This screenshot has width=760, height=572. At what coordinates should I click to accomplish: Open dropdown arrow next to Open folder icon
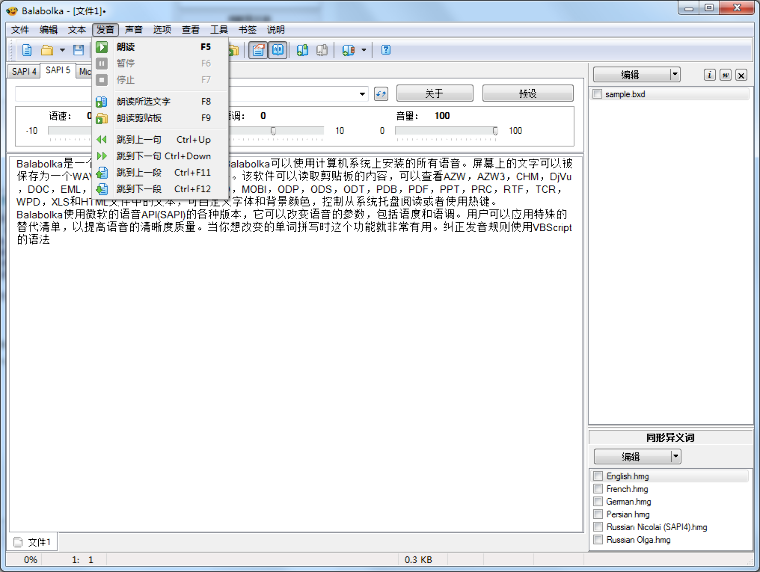pos(62,50)
